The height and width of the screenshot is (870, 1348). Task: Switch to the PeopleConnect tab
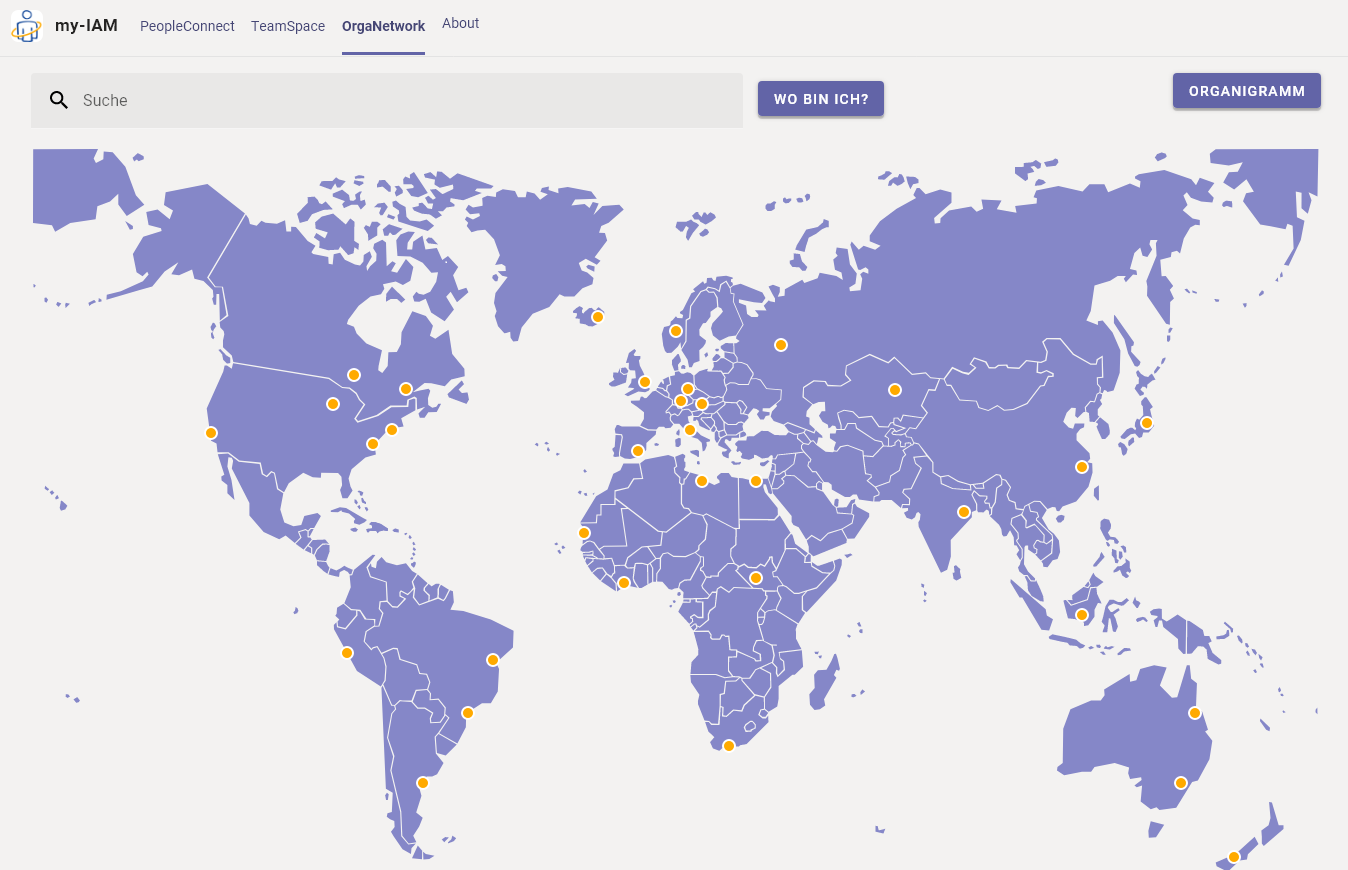(187, 26)
